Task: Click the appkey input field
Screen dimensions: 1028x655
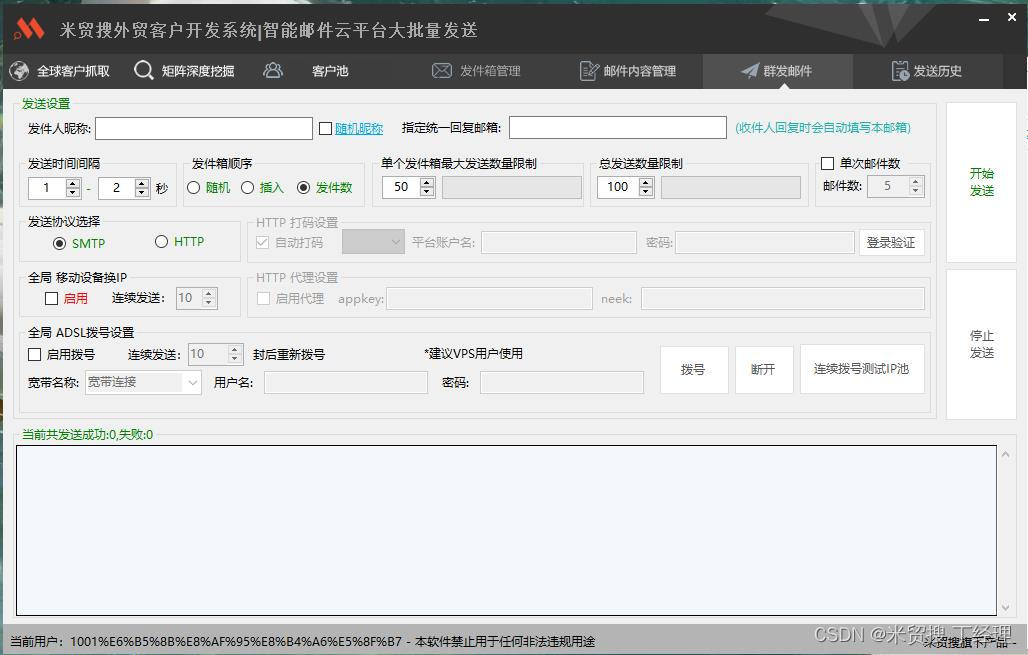Action: pyautogui.click(x=490, y=299)
